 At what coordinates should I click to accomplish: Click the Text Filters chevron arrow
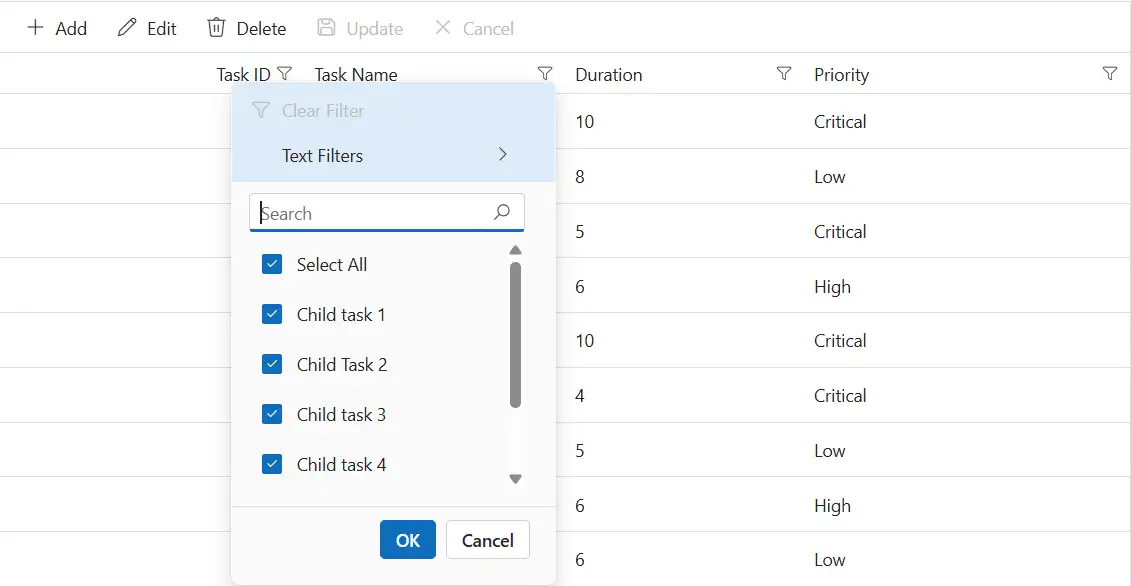503,154
